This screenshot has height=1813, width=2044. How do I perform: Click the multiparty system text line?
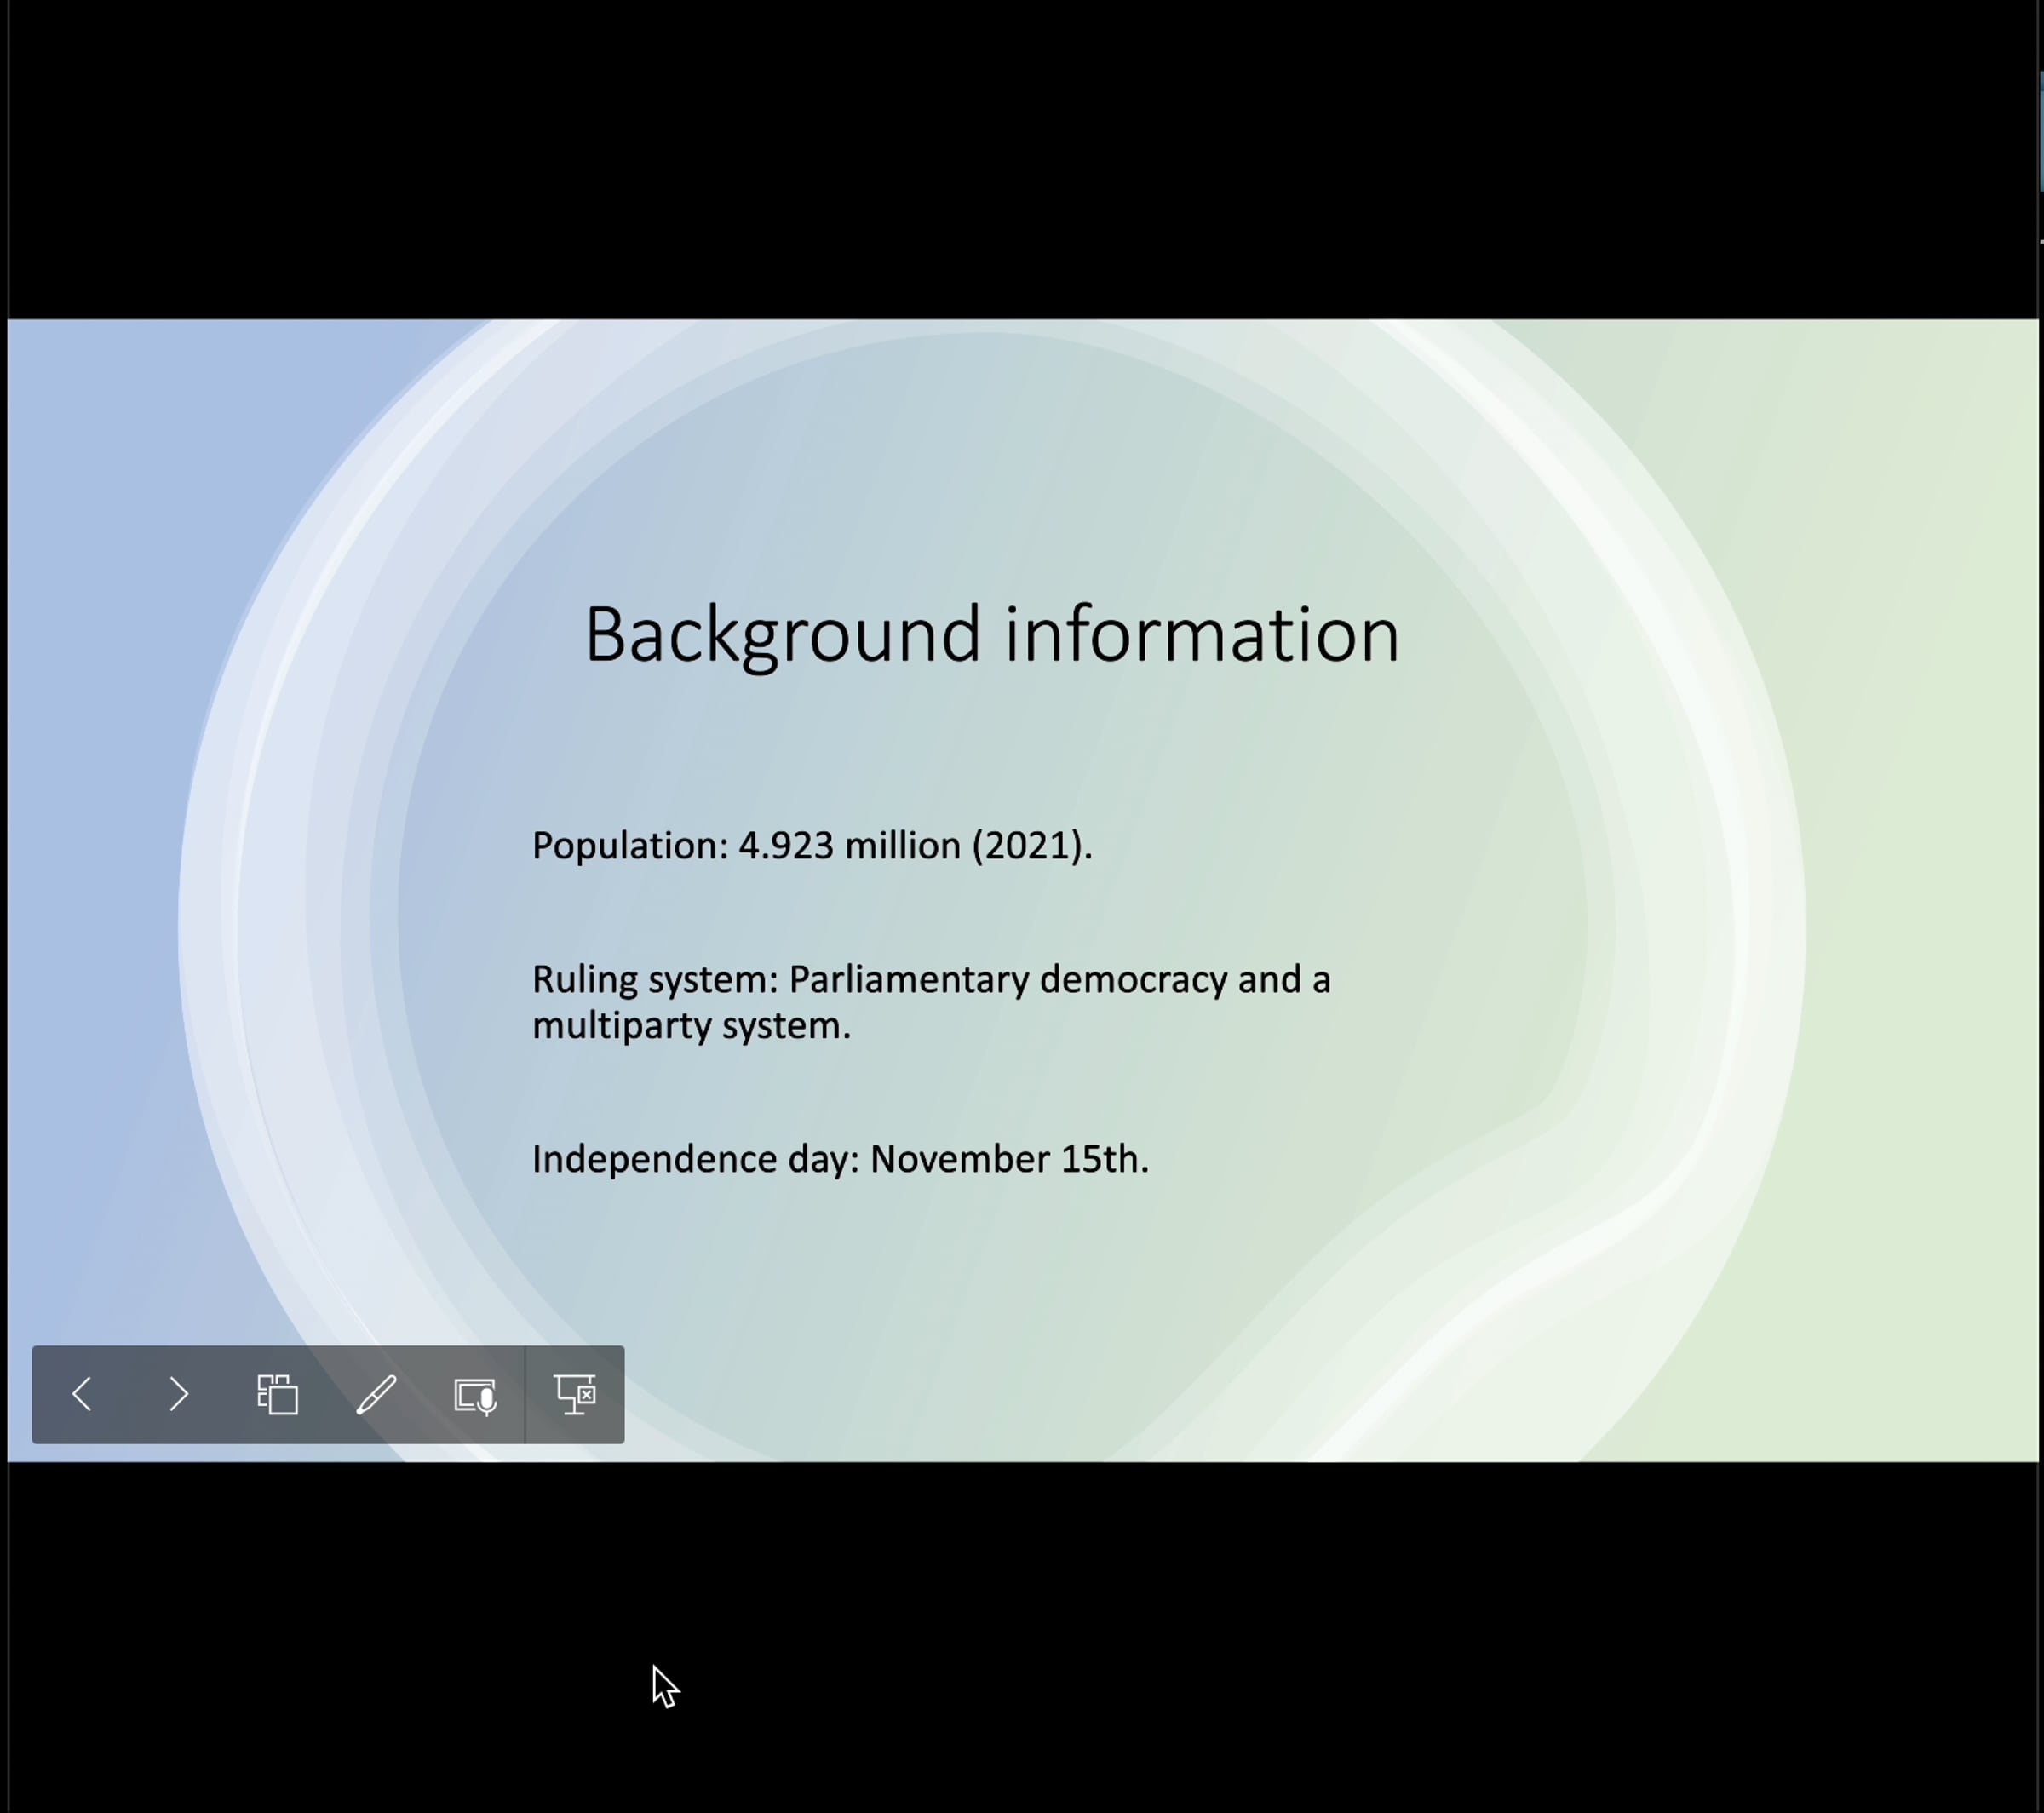(690, 1026)
